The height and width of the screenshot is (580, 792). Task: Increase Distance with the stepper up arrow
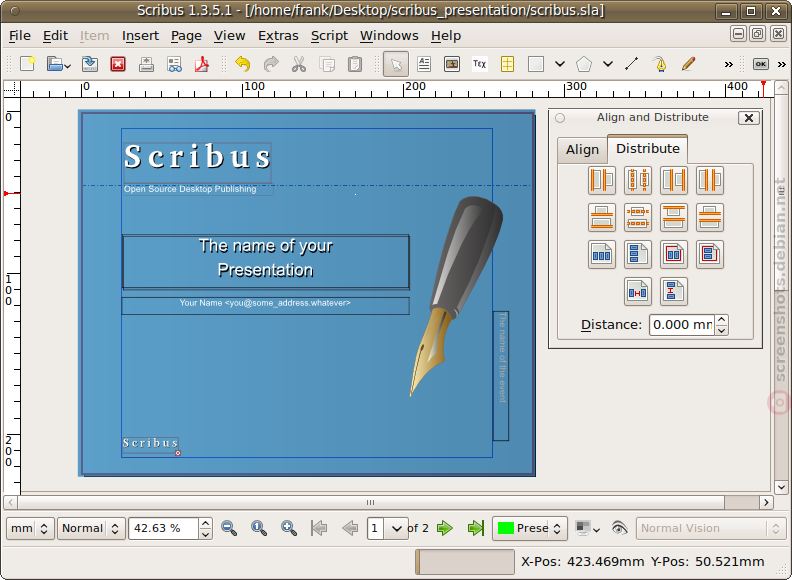pyautogui.click(x=722, y=320)
